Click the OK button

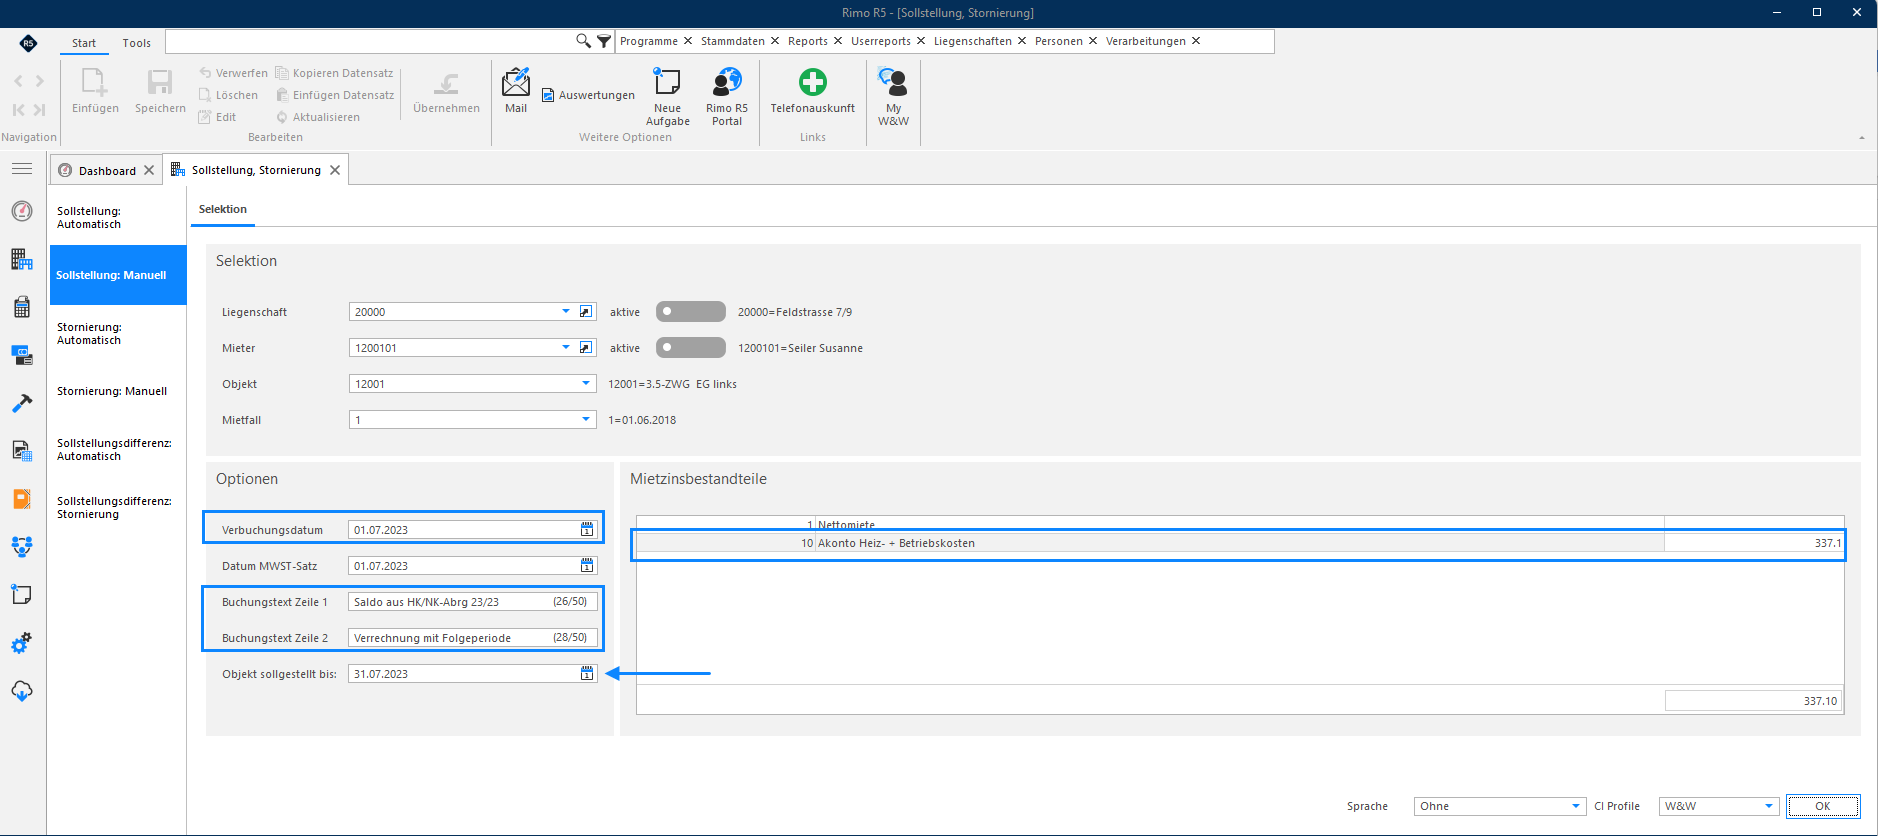pos(1823,806)
